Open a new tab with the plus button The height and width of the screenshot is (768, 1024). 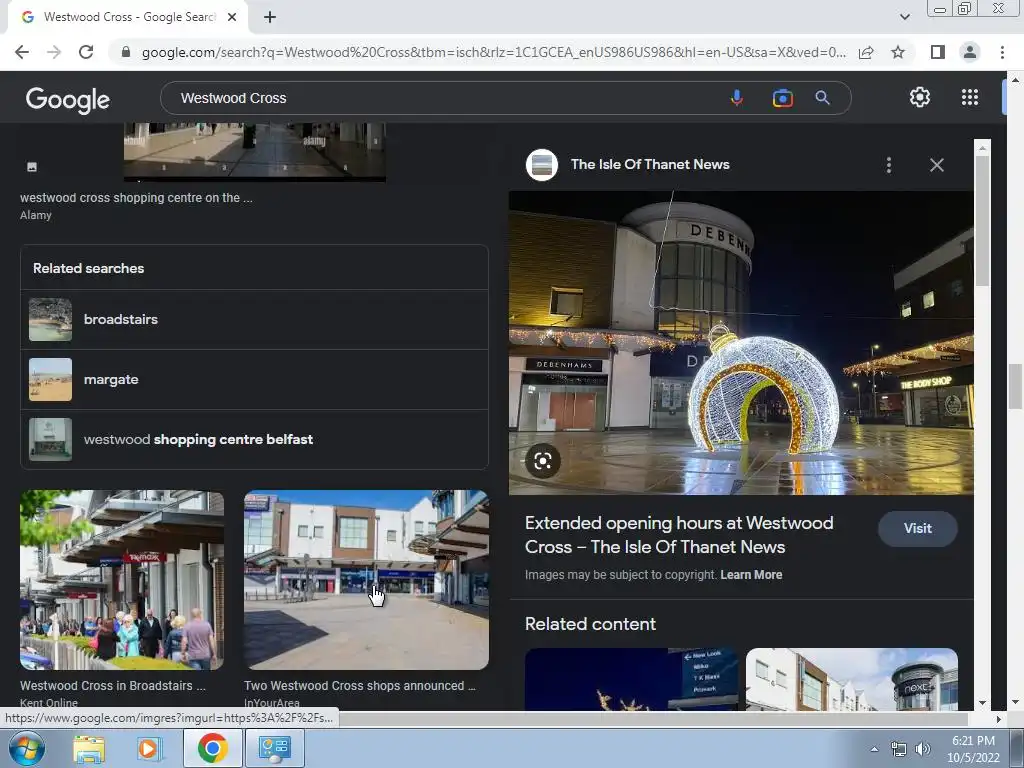[x=270, y=17]
